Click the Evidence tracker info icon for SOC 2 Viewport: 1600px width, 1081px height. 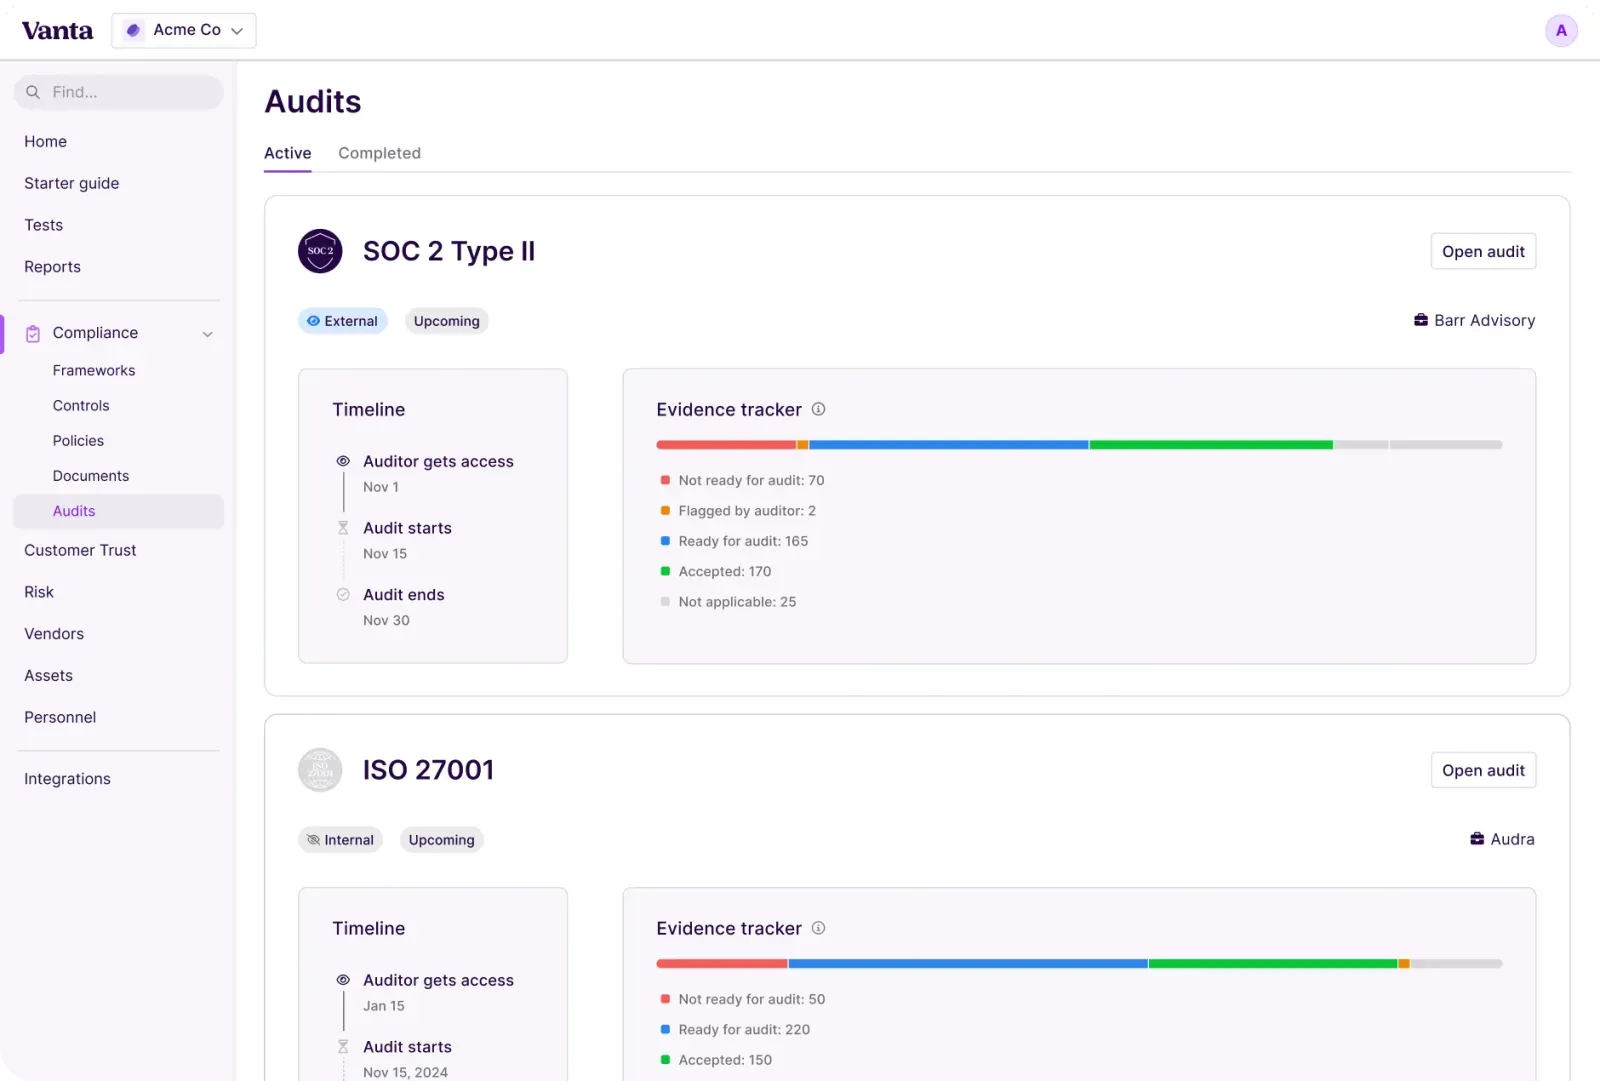pyautogui.click(x=818, y=409)
